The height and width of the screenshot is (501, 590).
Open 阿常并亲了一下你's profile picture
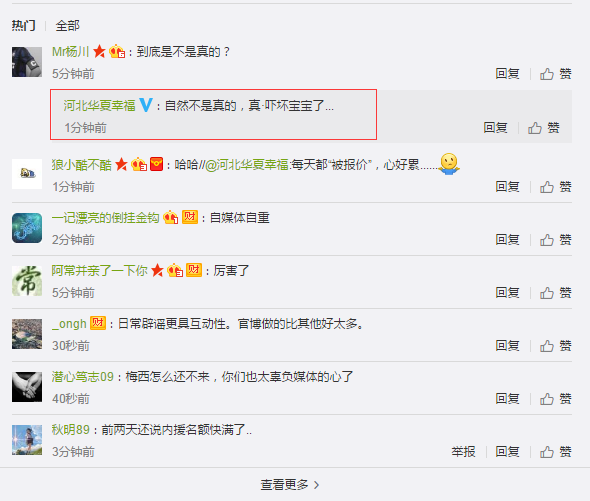click(27, 281)
